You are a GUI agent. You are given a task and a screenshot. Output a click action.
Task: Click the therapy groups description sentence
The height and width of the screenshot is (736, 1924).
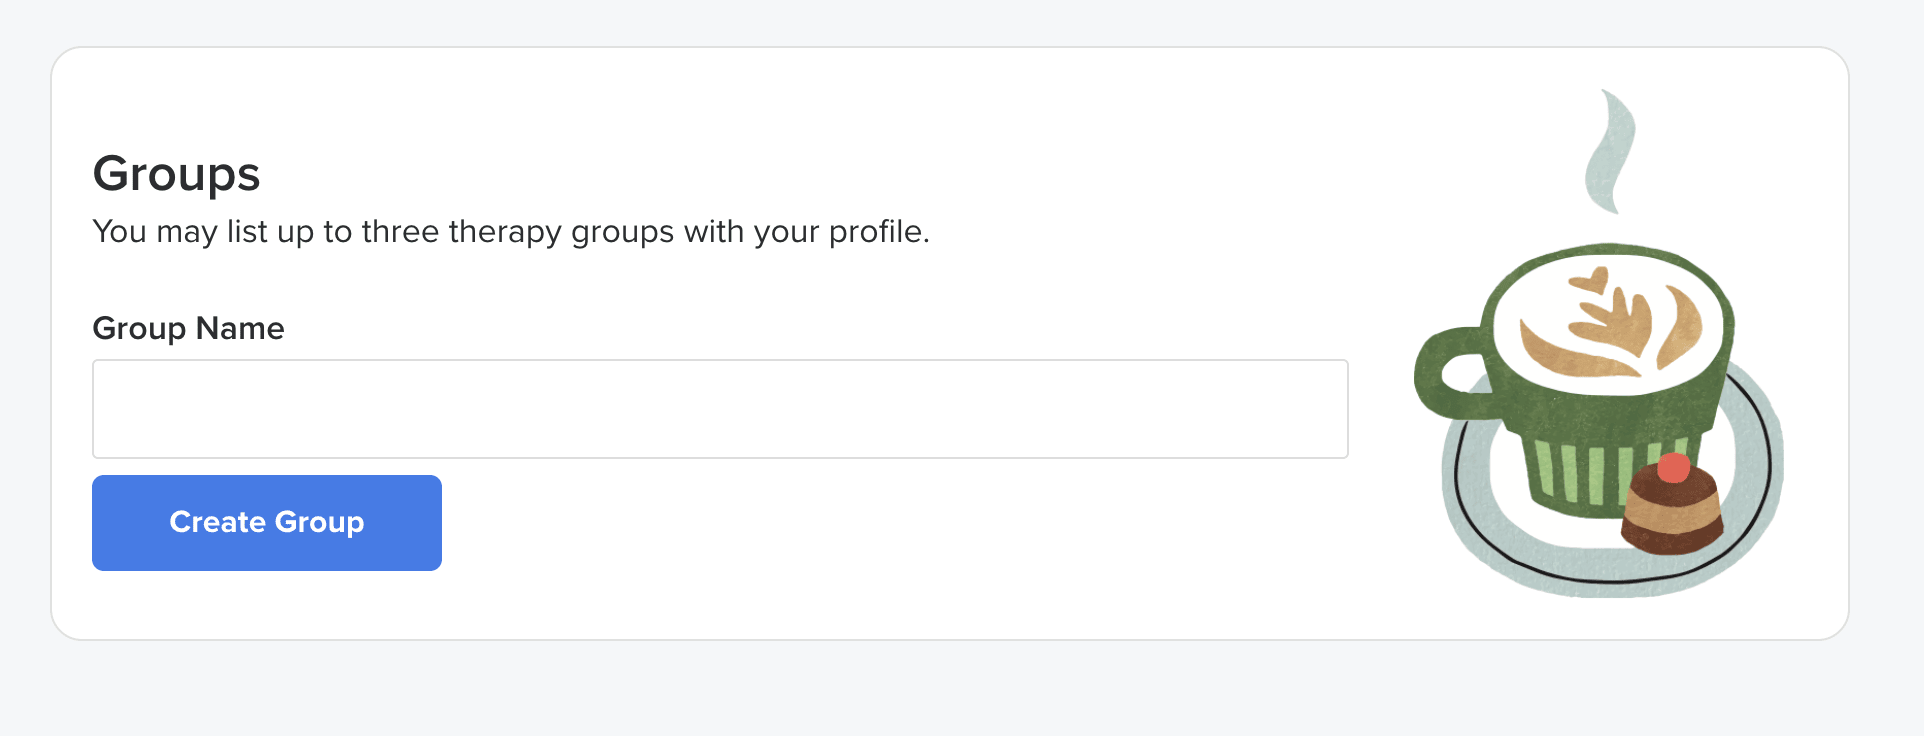510,232
